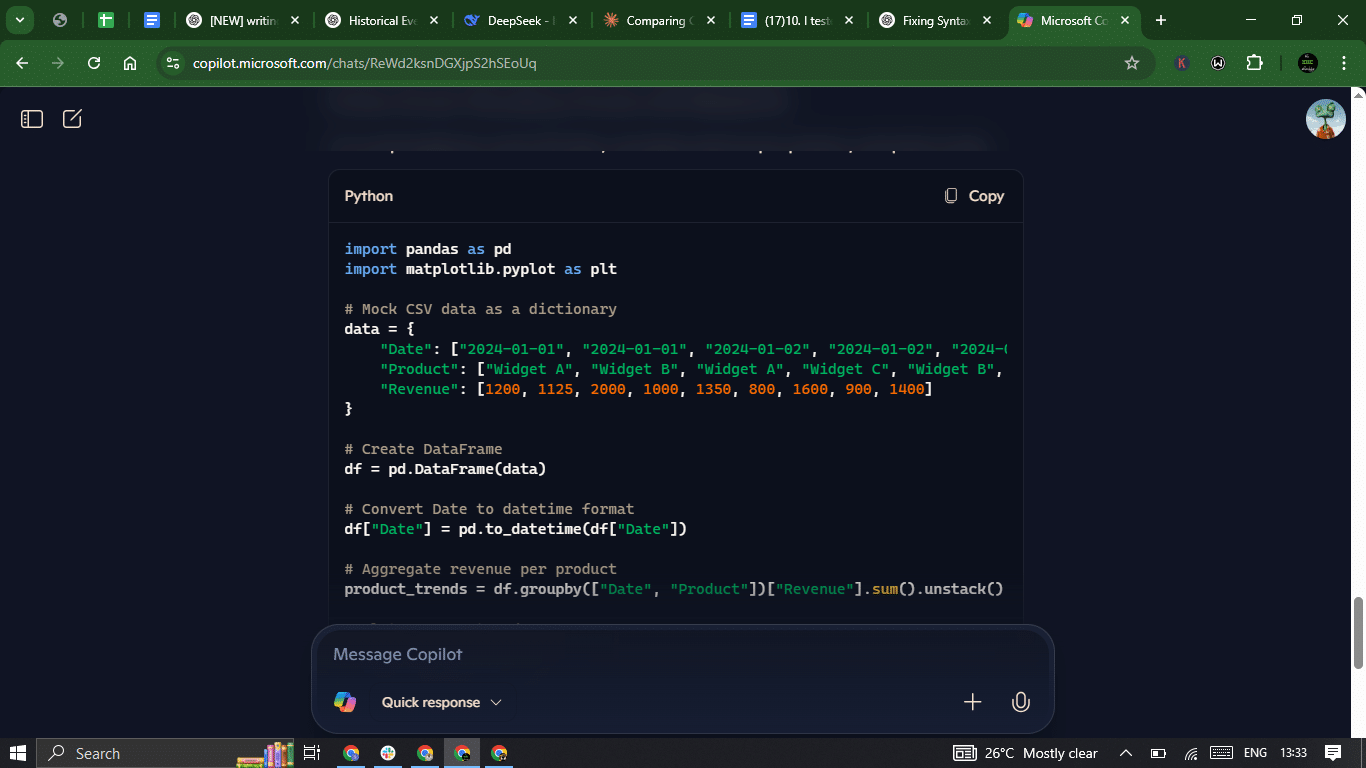Open the browser home page

click(x=130, y=63)
